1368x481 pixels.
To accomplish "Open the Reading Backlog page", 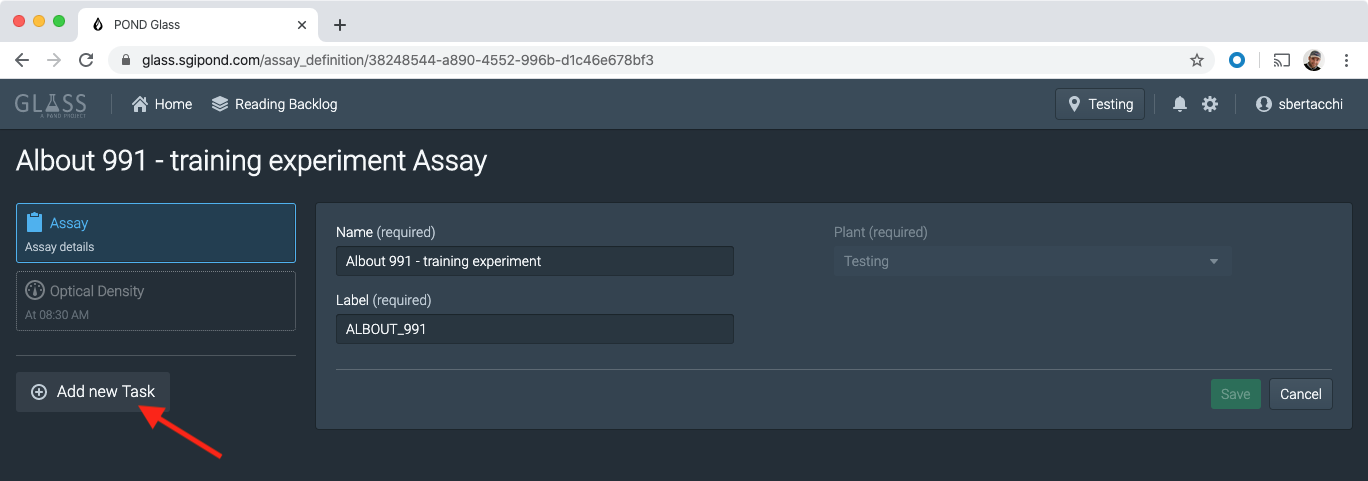I will tap(274, 104).
